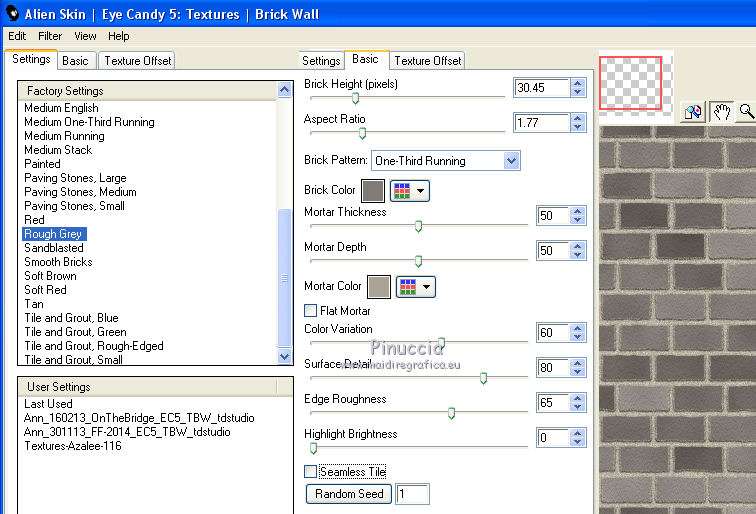Screen dimensions: 756x514
Task: Select the Tile and Grout, Rough-Edged preset
Action: coord(94,345)
